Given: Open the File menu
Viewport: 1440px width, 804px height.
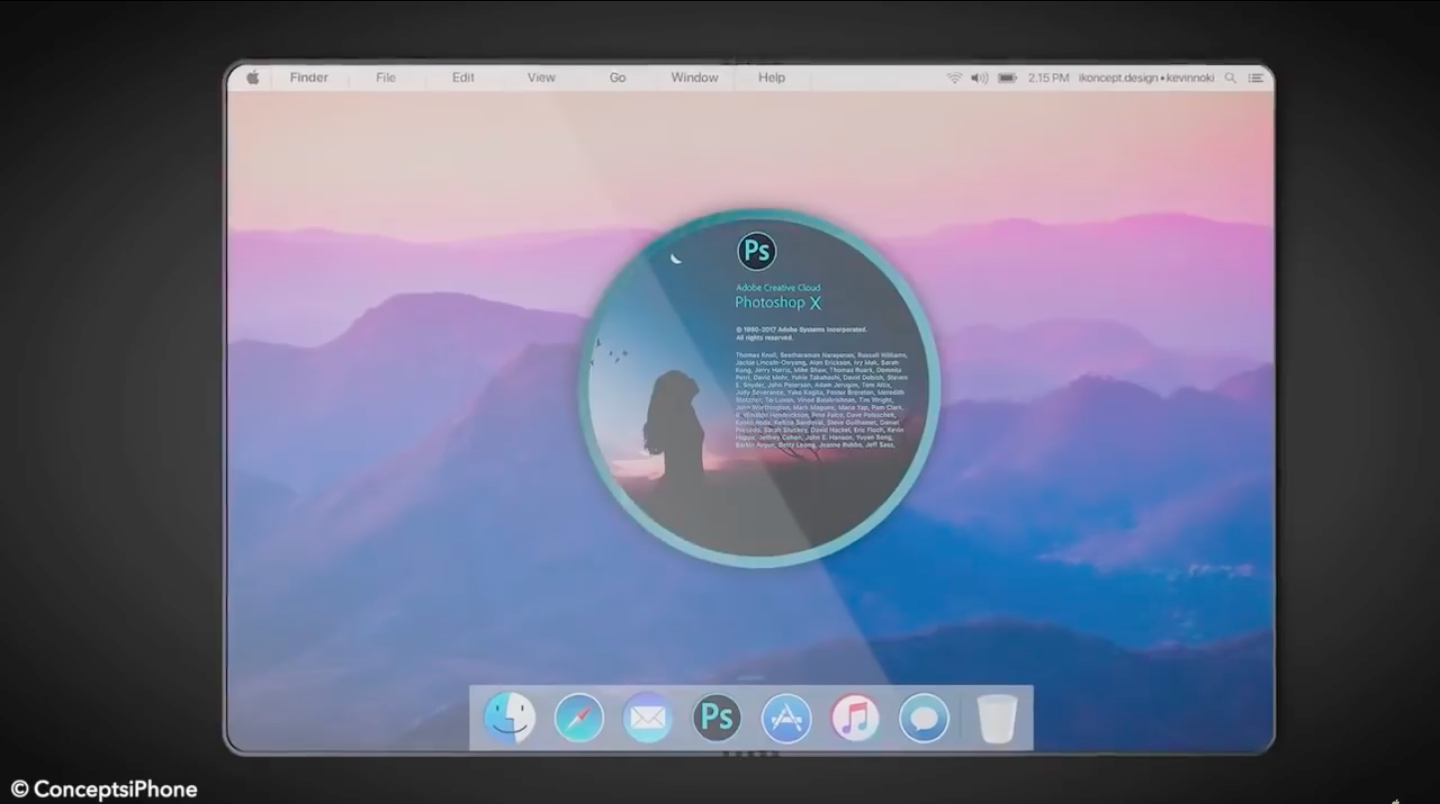Looking at the screenshot, I should click(386, 77).
